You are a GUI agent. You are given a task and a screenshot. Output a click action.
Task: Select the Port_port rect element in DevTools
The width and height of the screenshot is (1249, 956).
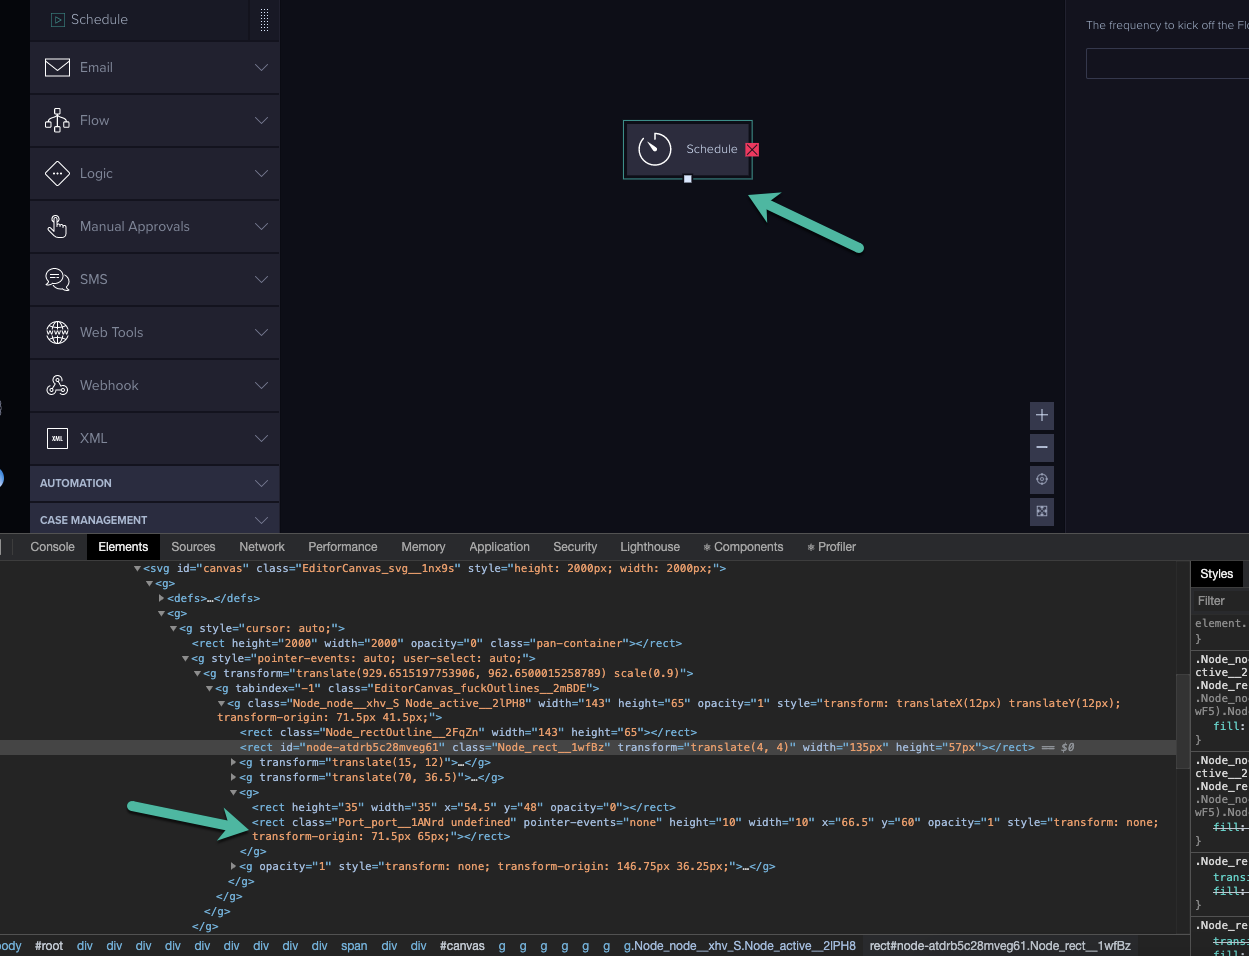coord(400,822)
